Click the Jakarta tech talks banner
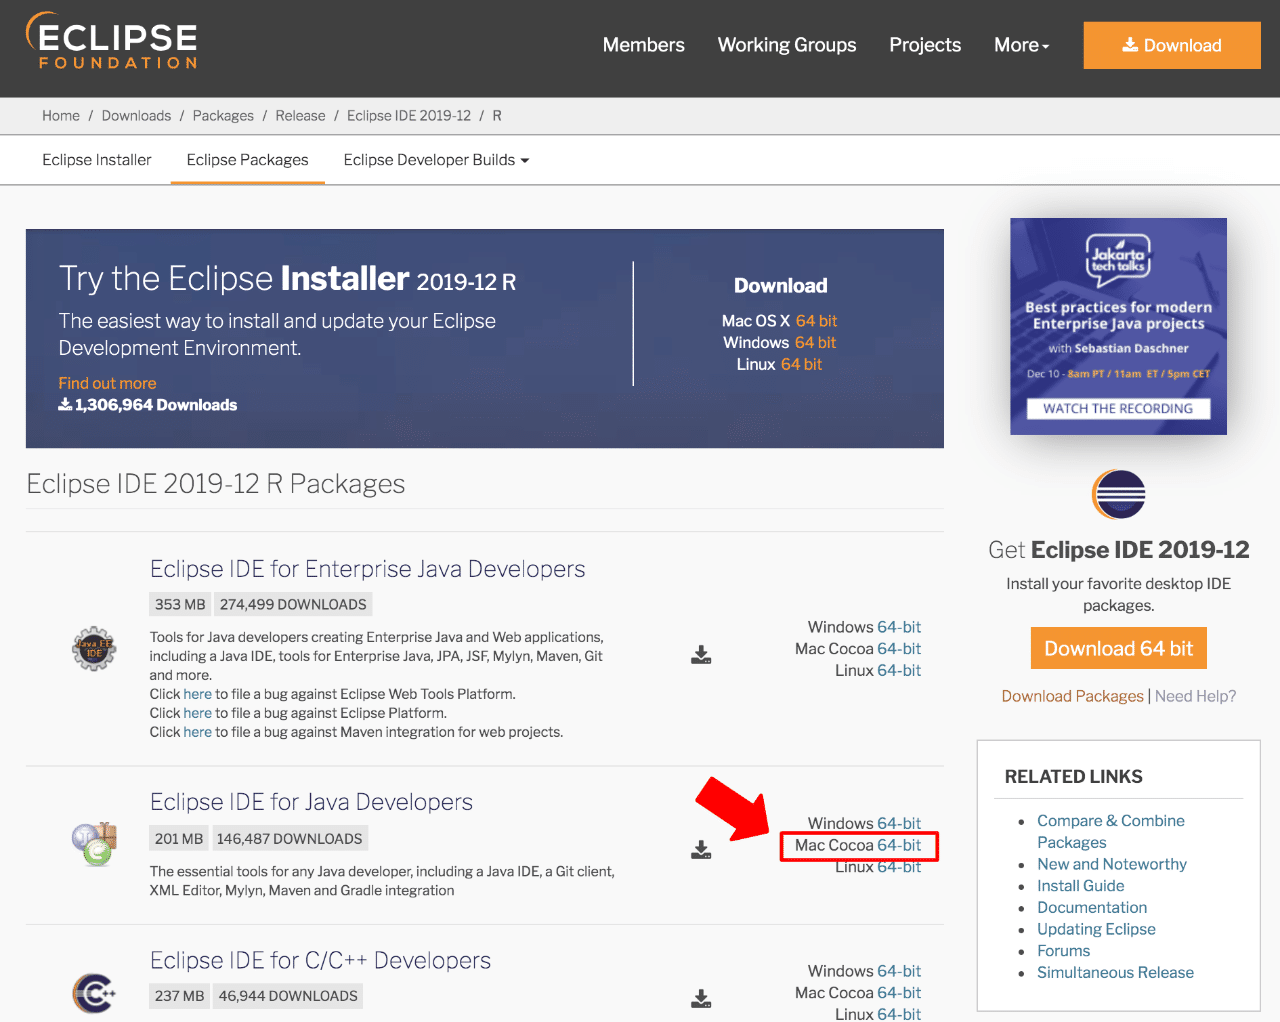Image resolution: width=1280 pixels, height=1022 pixels. (1118, 326)
